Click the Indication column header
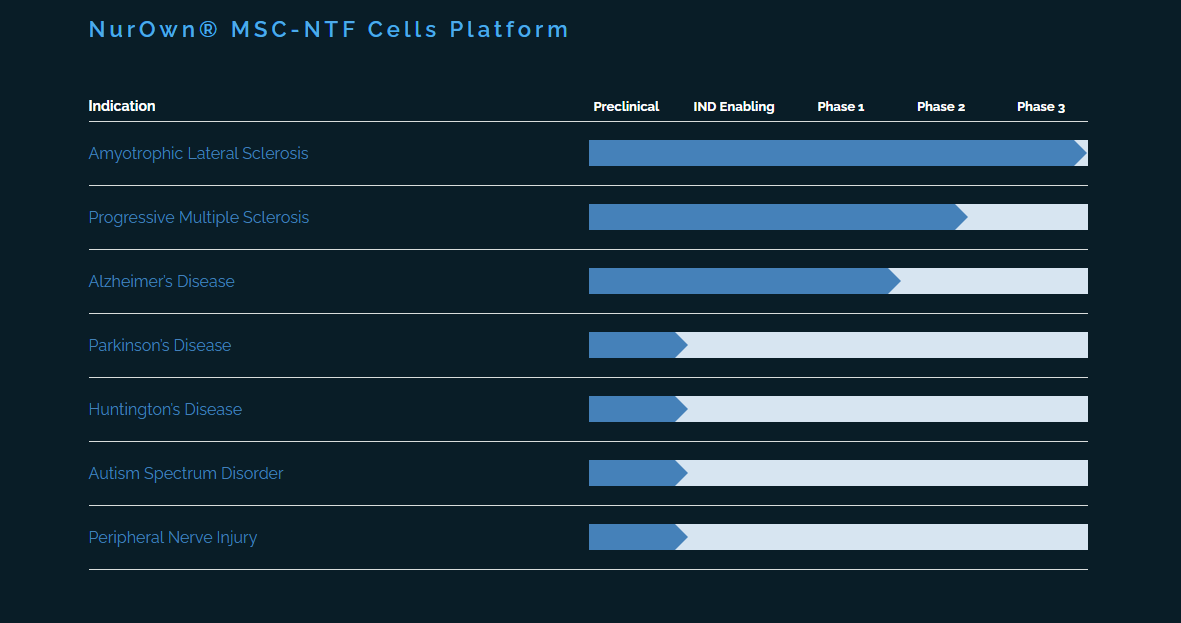1181x623 pixels. pos(122,106)
